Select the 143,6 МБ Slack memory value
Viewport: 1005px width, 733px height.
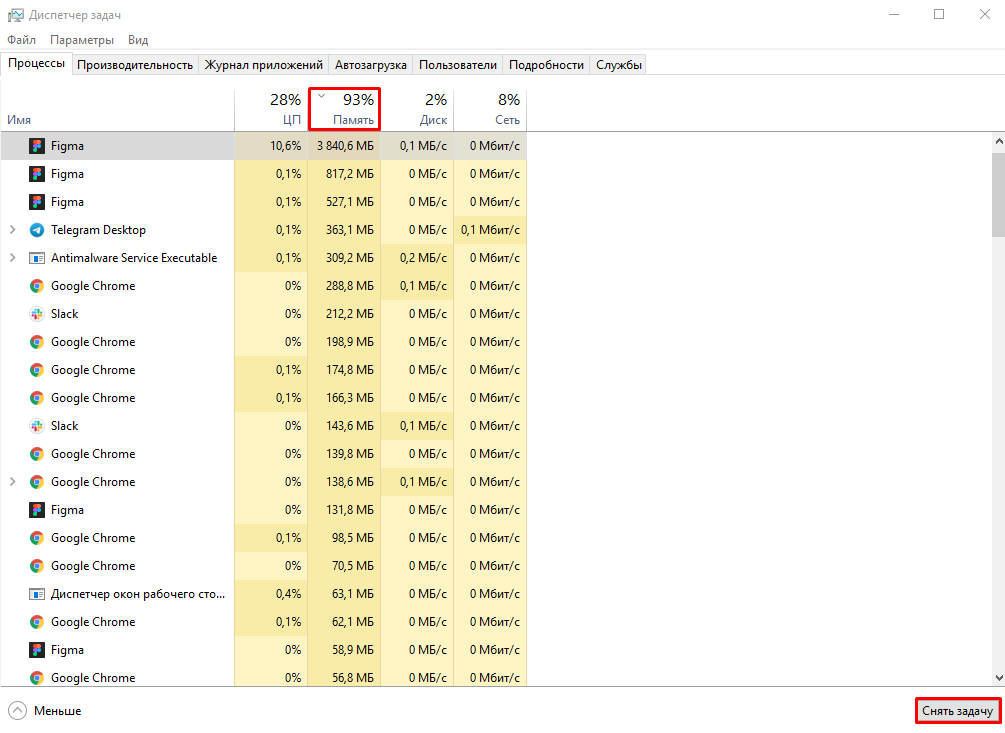[349, 426]
